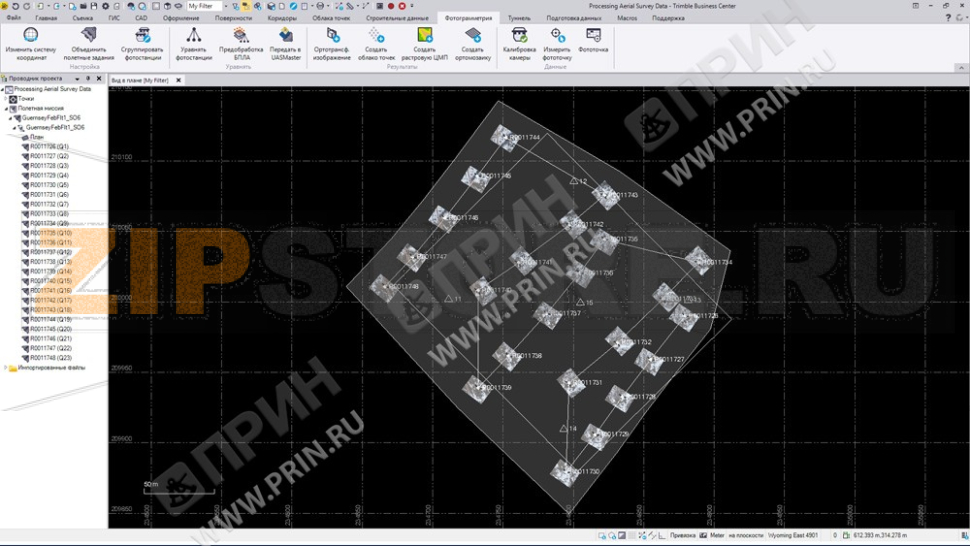
Task: Click Meter units in the status bar
Action: (717, 535)
